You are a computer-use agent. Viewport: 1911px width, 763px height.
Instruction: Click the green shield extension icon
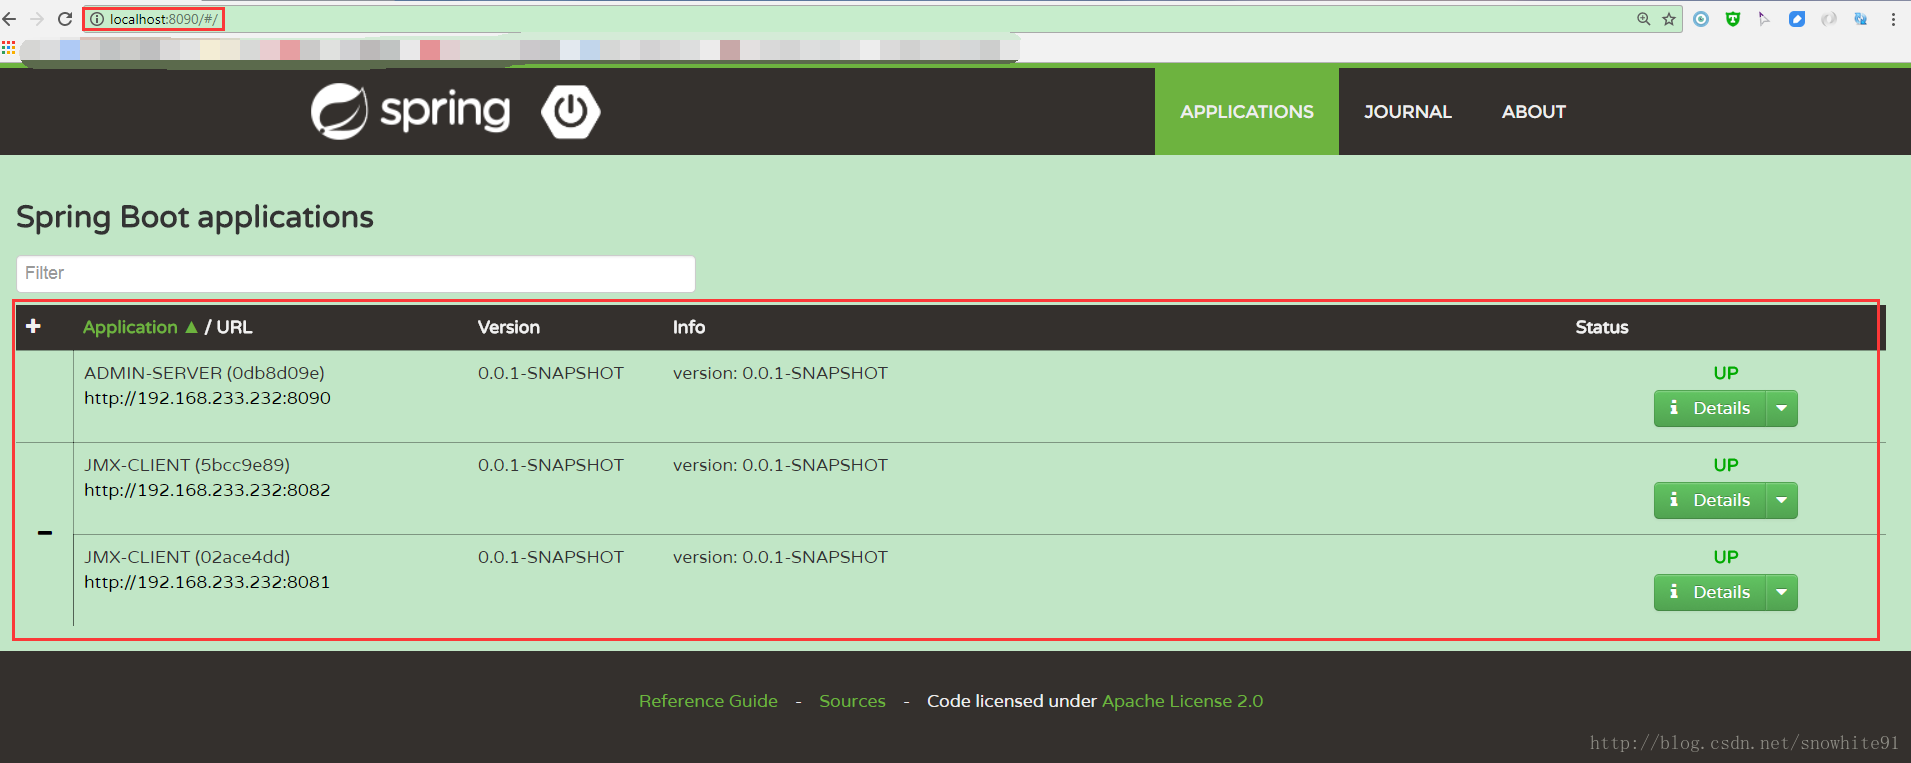click(x=1733, y=19)
